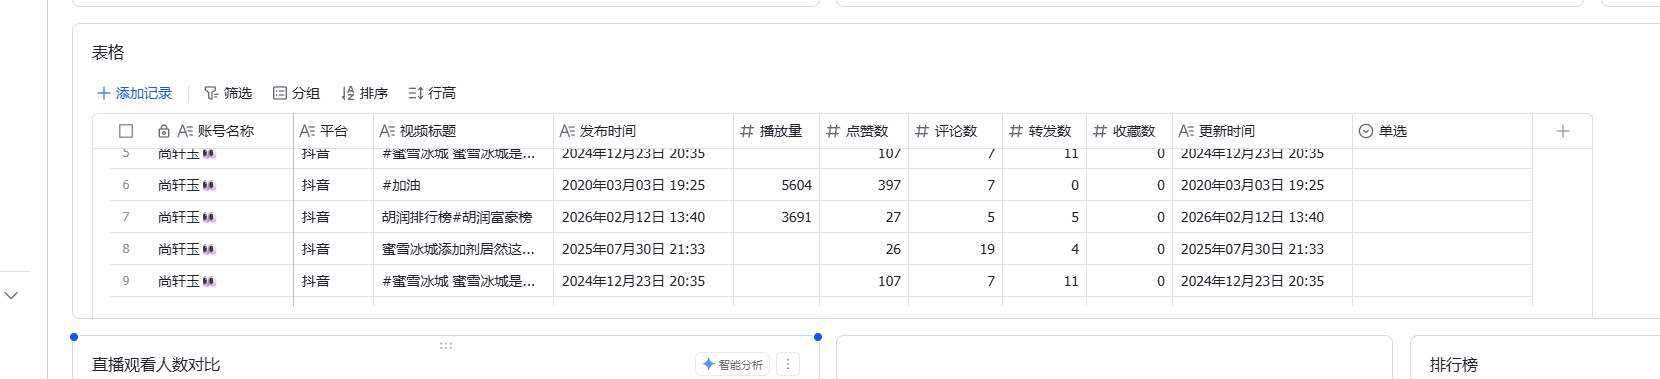Select row number 9
The height and width of the screenshot is (379, 1660).
[x=126, y=281]
